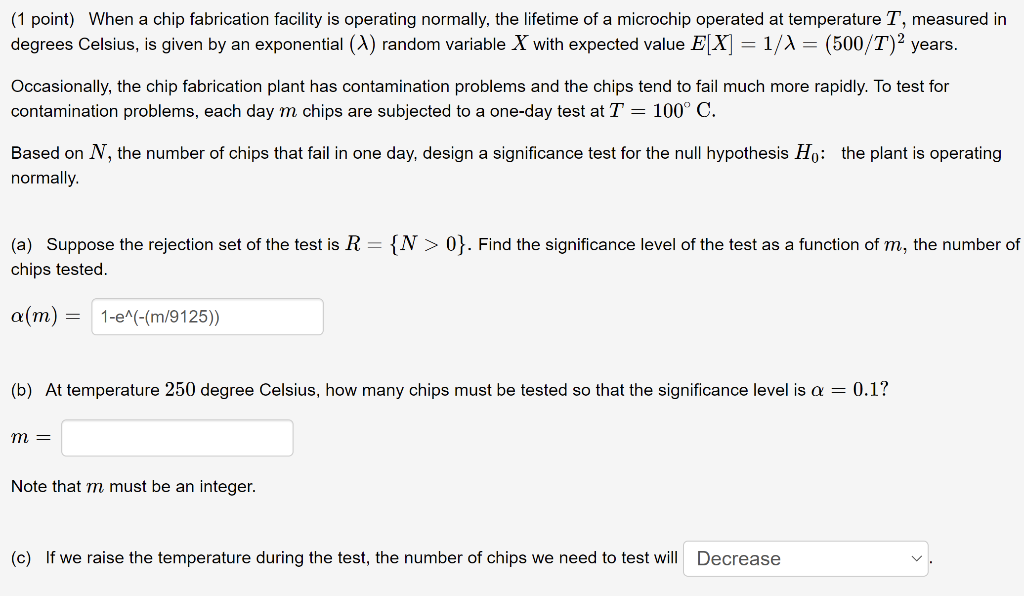
Task: Focus the significance level answer field
Action: 206,316
